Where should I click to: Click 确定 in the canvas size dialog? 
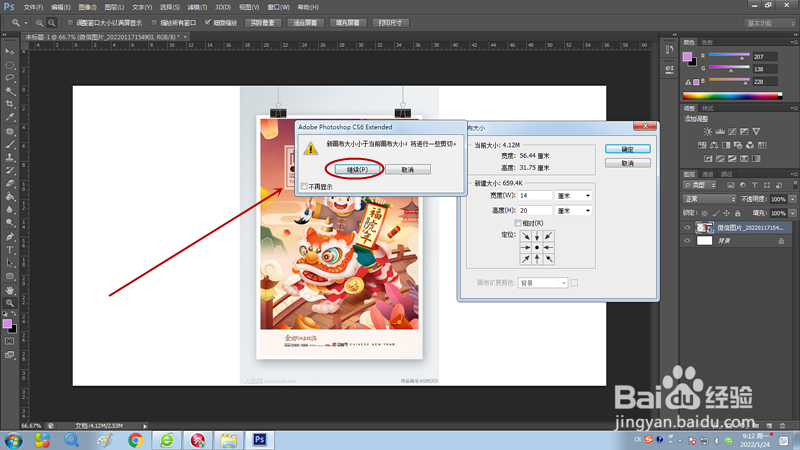[628, 149]
